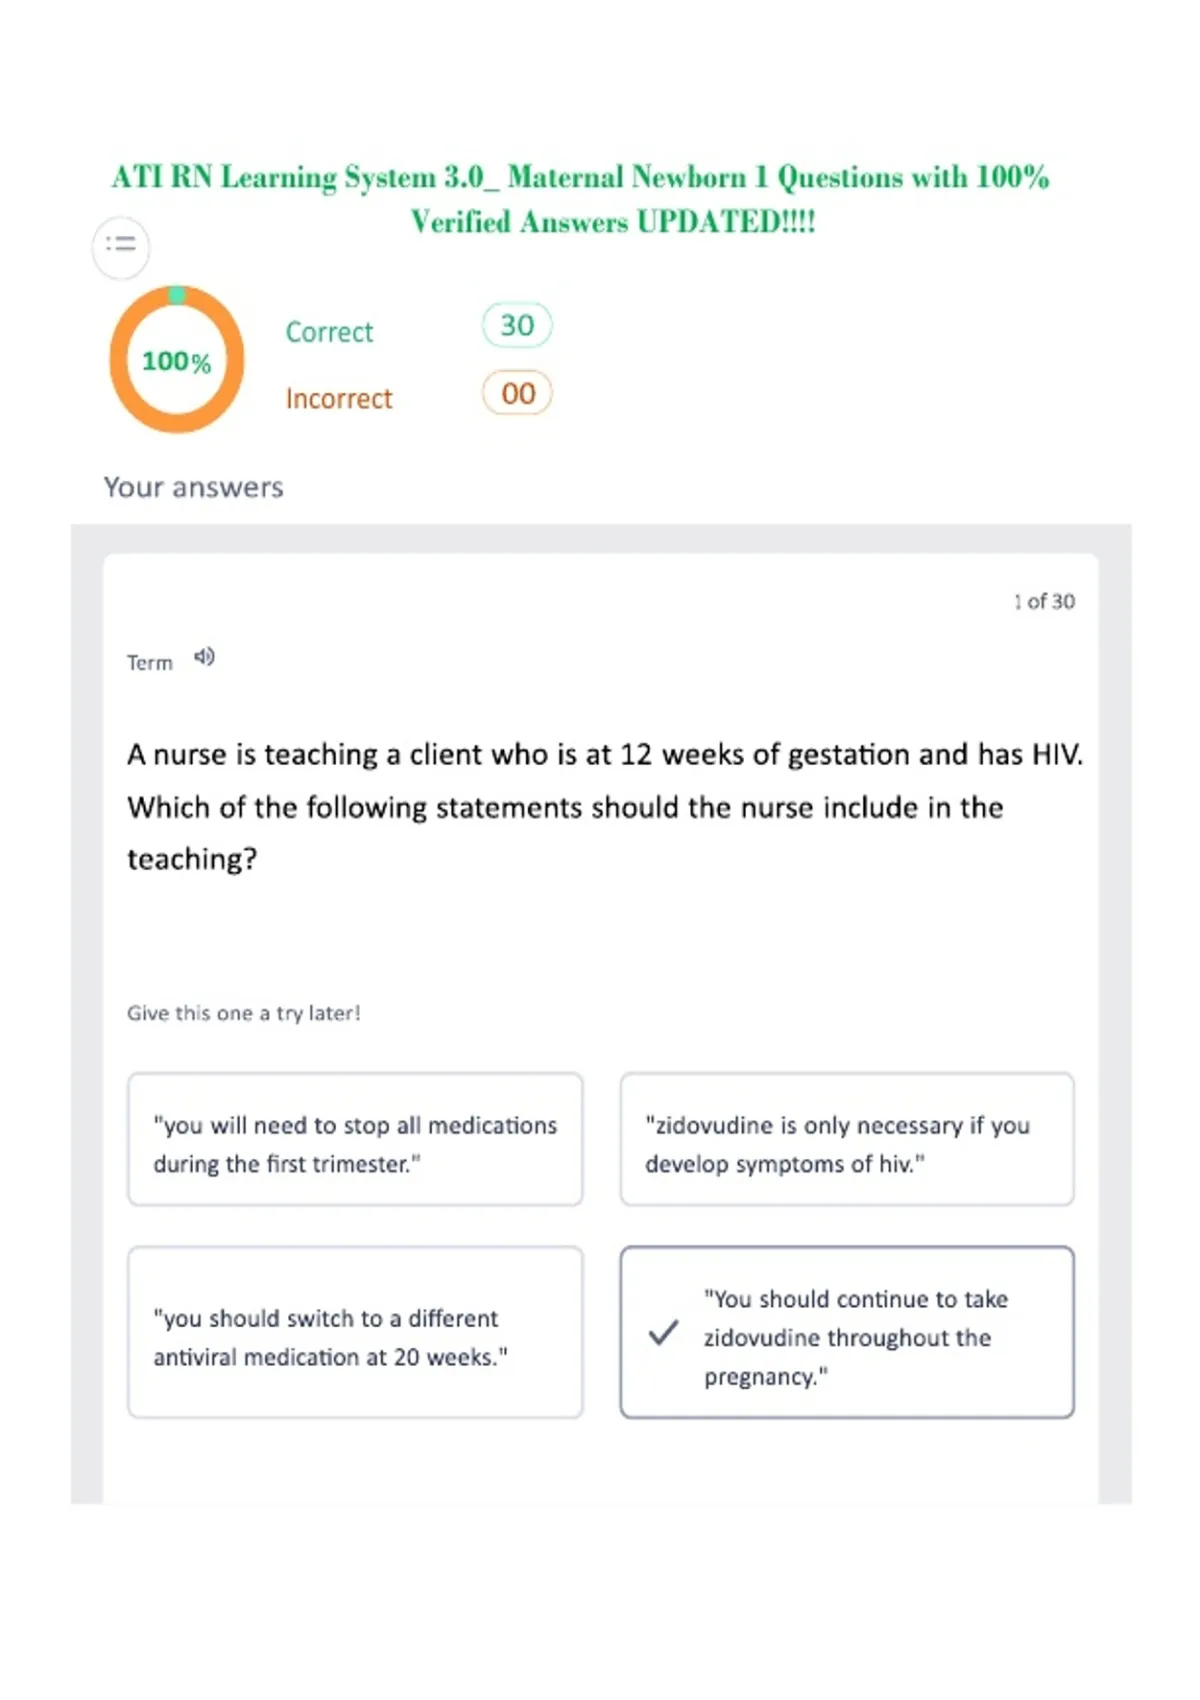Select "continue to take zidovudine" answer
This screenshot has height=1700, width=1200.
tap(847, 1332)
